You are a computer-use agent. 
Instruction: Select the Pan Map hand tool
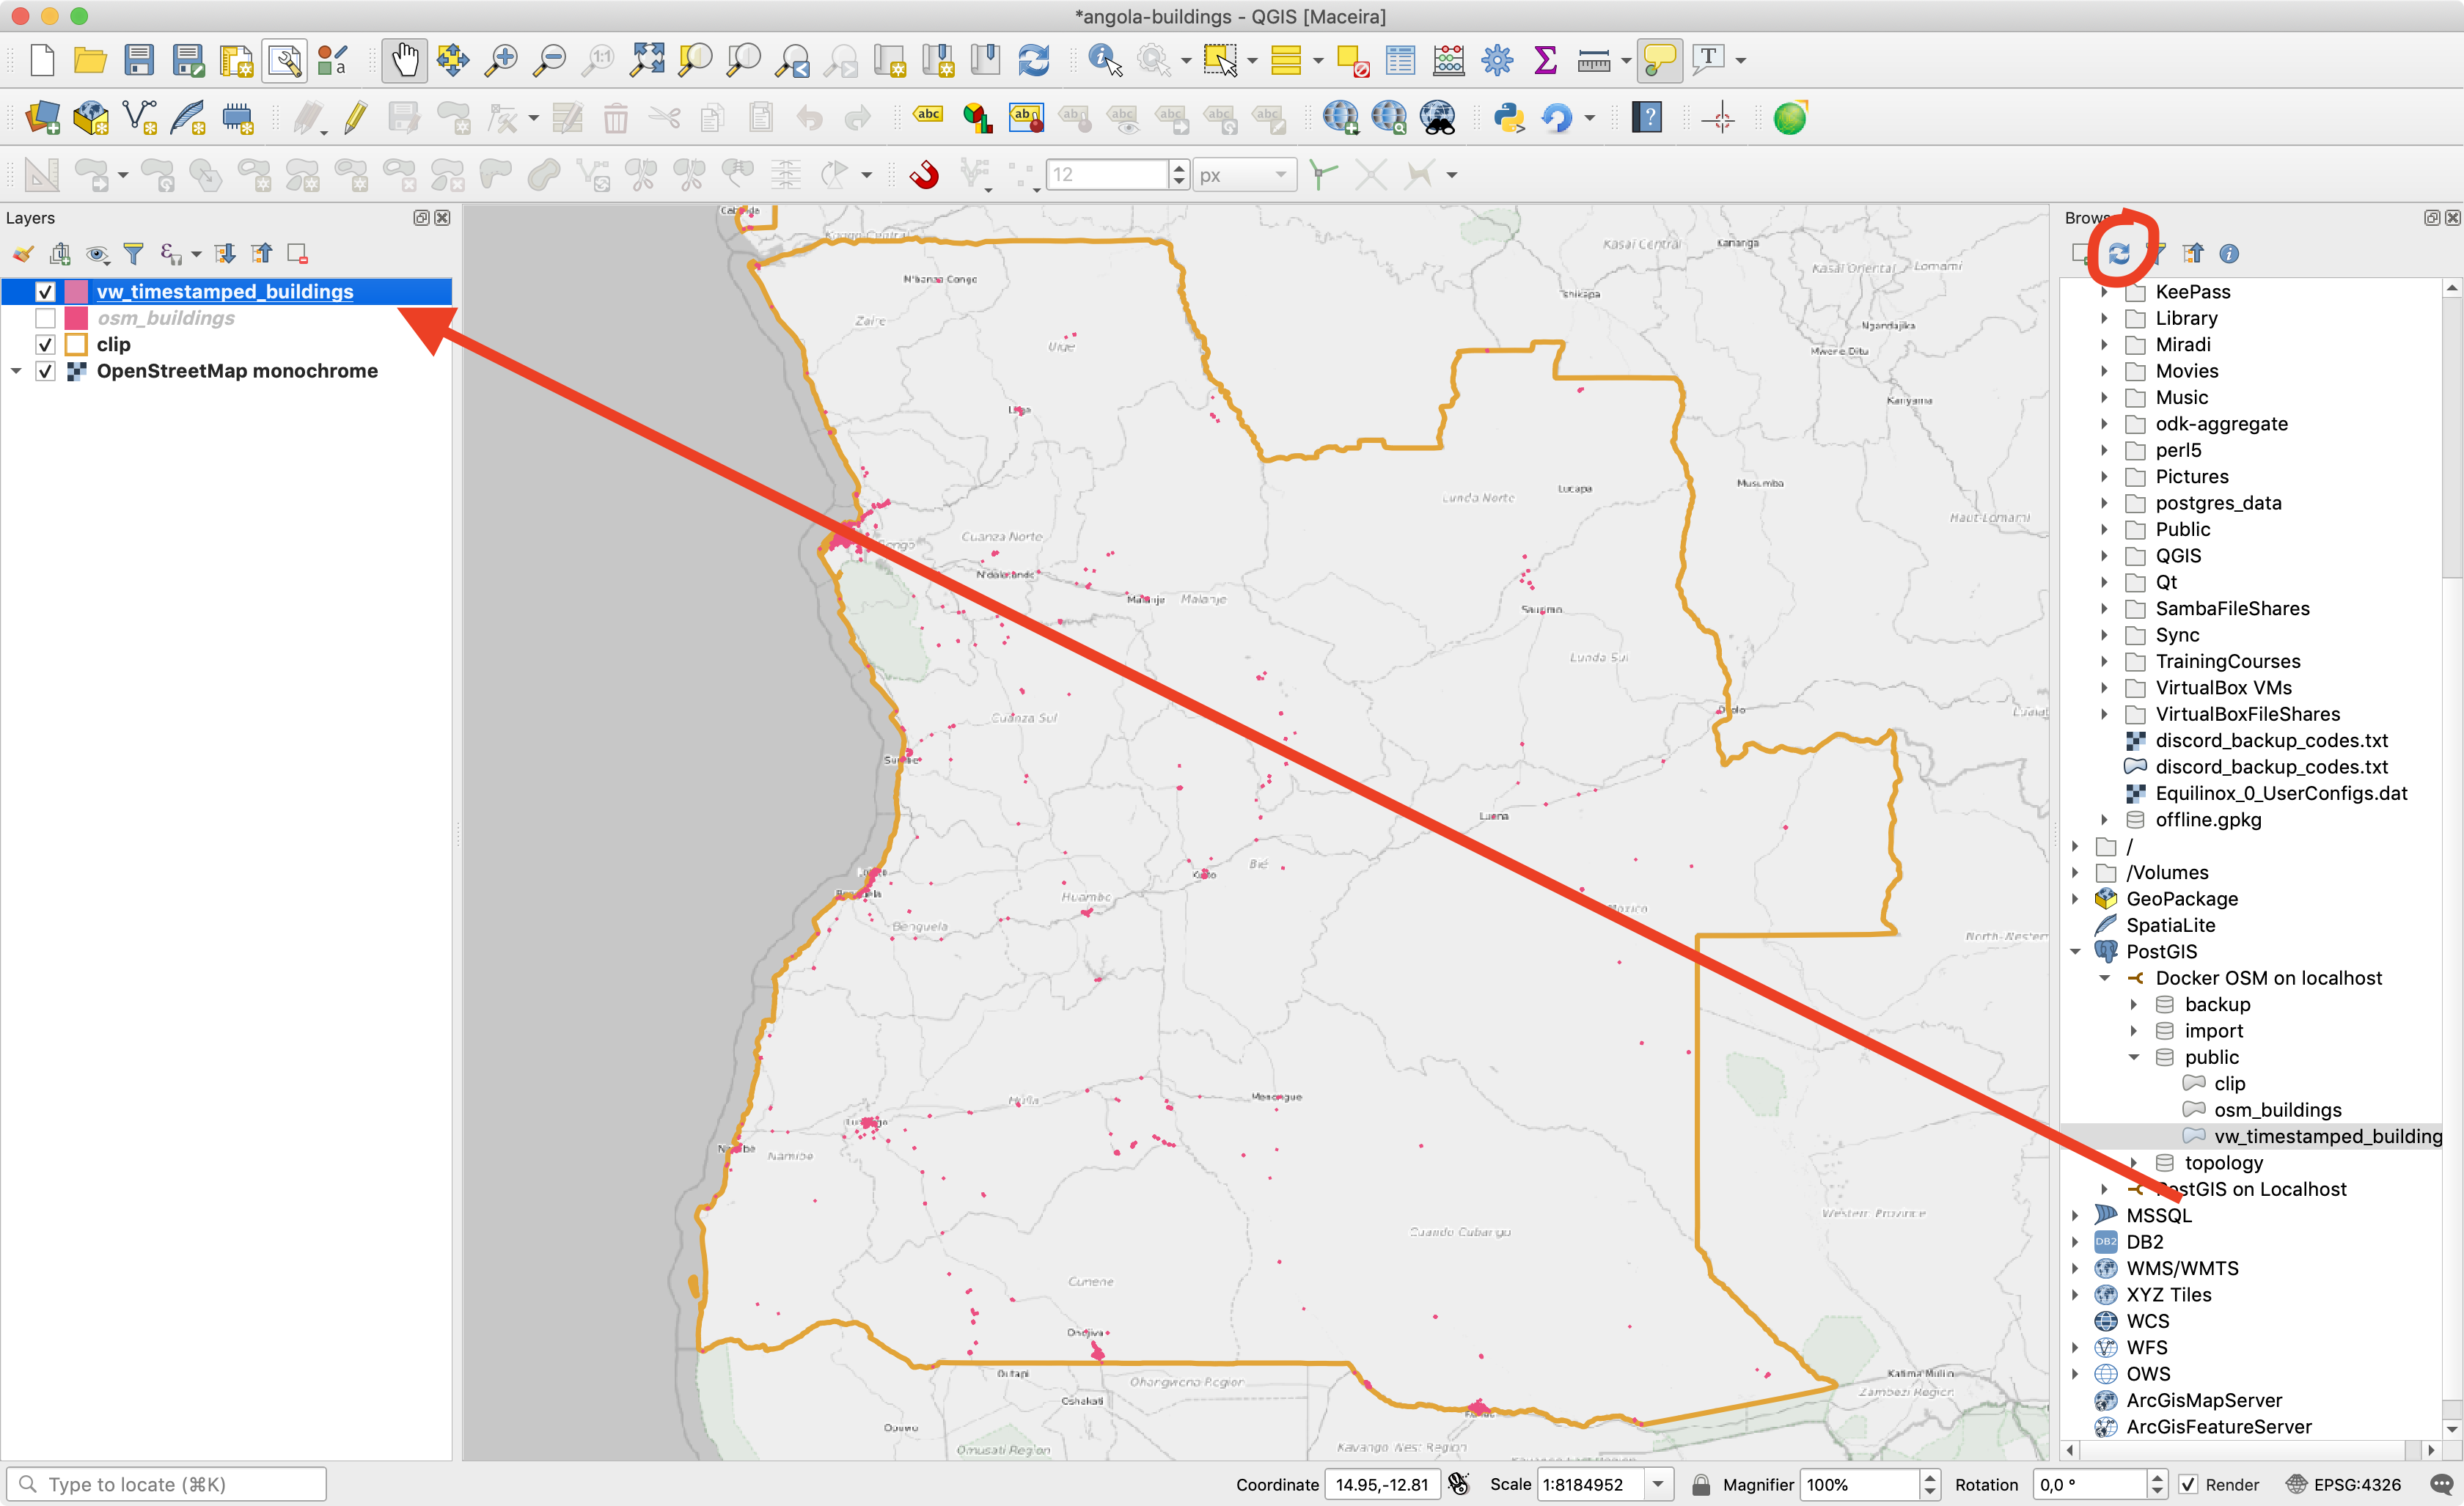(x=404, y=60)
